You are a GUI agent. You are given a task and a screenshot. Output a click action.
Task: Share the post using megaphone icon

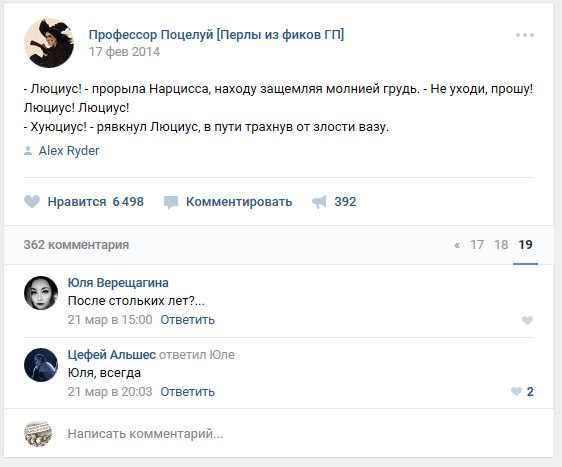tap(319, 202)
